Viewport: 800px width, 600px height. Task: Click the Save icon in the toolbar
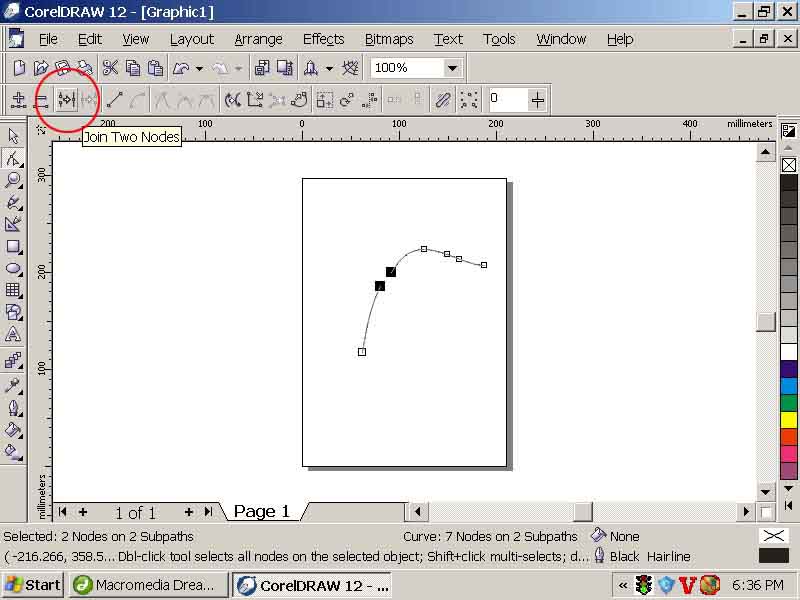63,68
